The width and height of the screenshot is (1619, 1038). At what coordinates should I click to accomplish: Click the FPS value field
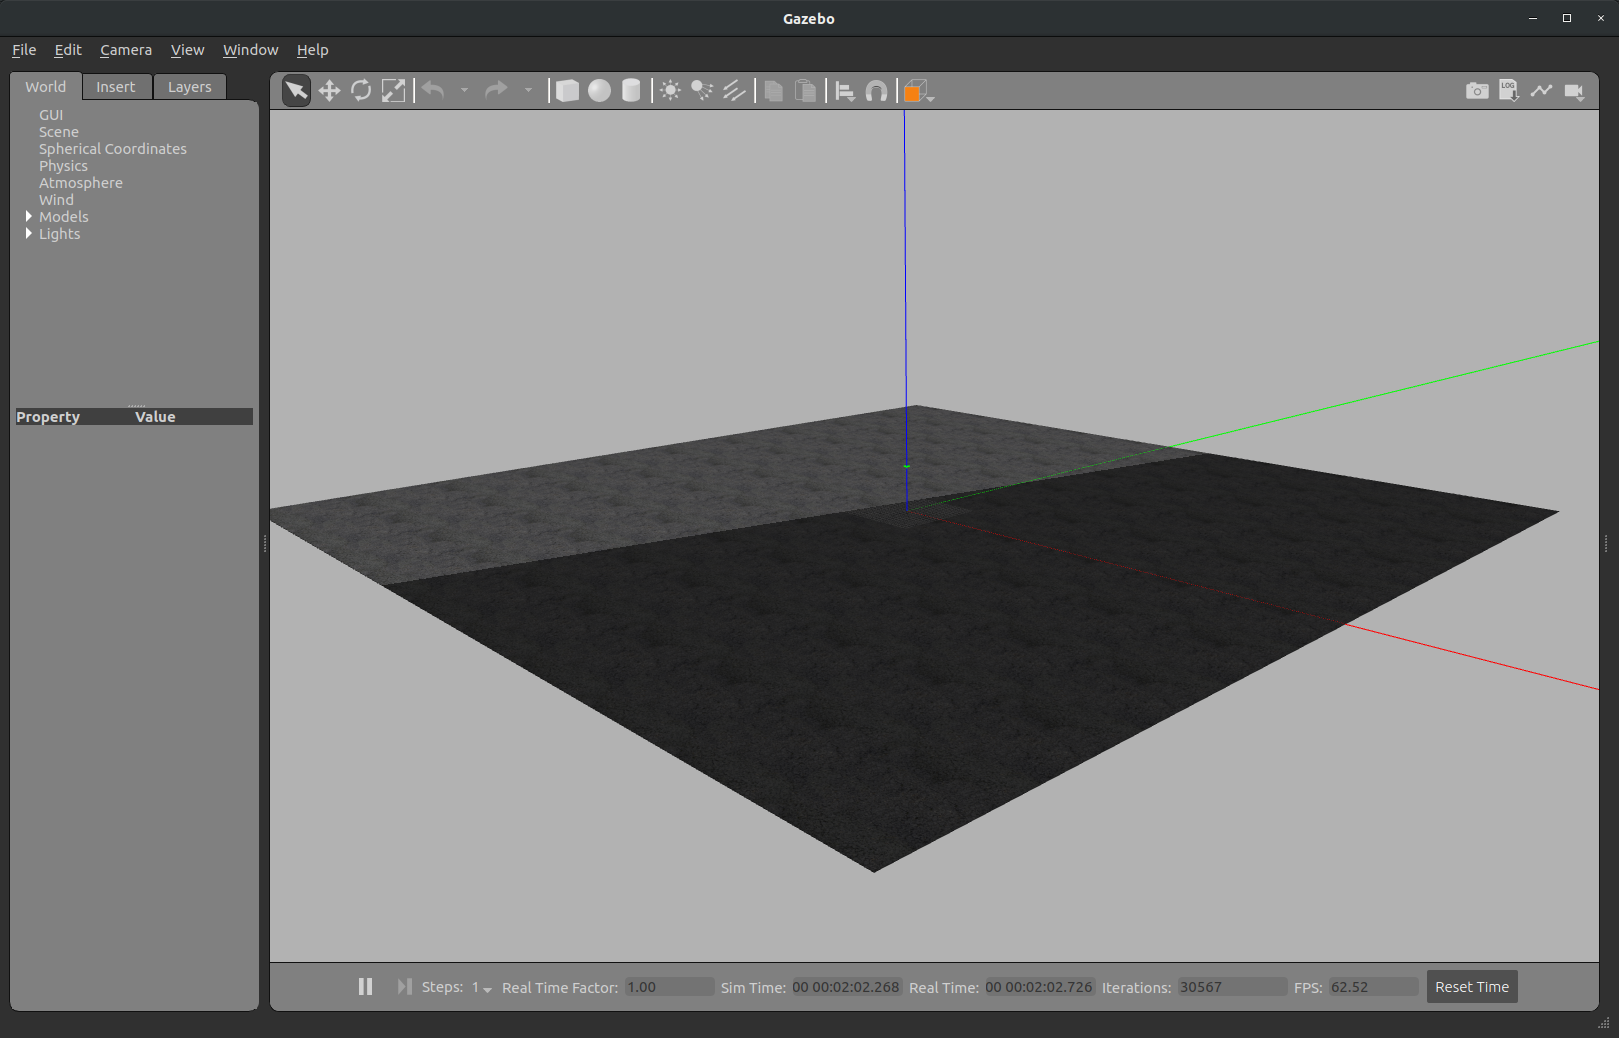pos(1373,987)
